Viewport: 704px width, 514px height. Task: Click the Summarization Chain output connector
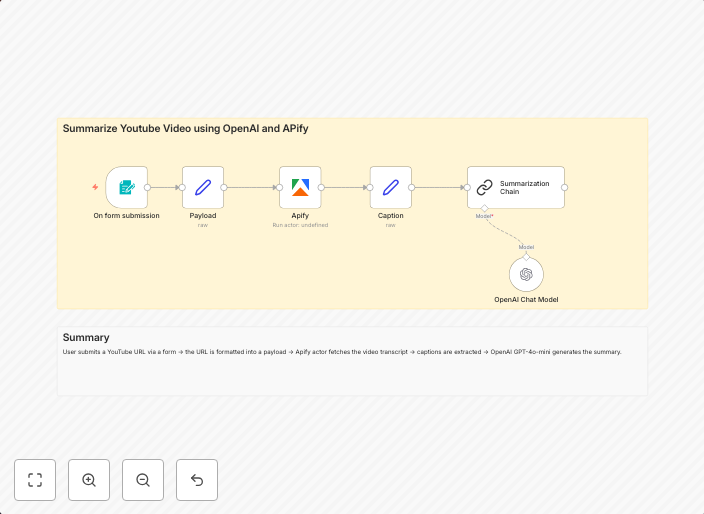pyautogui.click(x=565, y=187)
